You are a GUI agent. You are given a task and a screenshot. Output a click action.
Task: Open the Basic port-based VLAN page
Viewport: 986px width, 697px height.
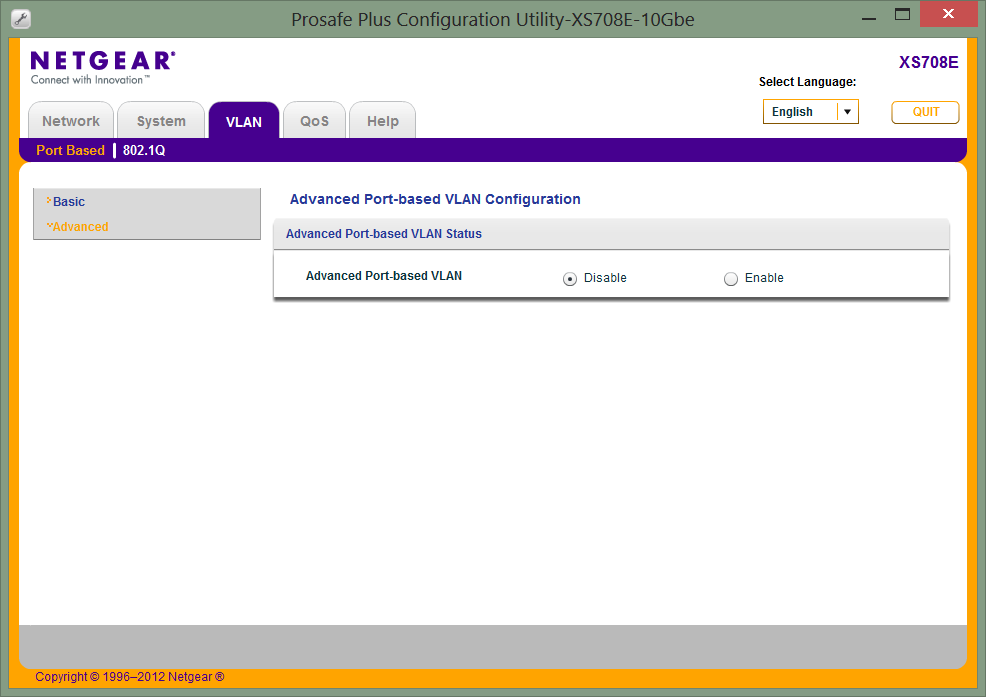tap(69, 201)
